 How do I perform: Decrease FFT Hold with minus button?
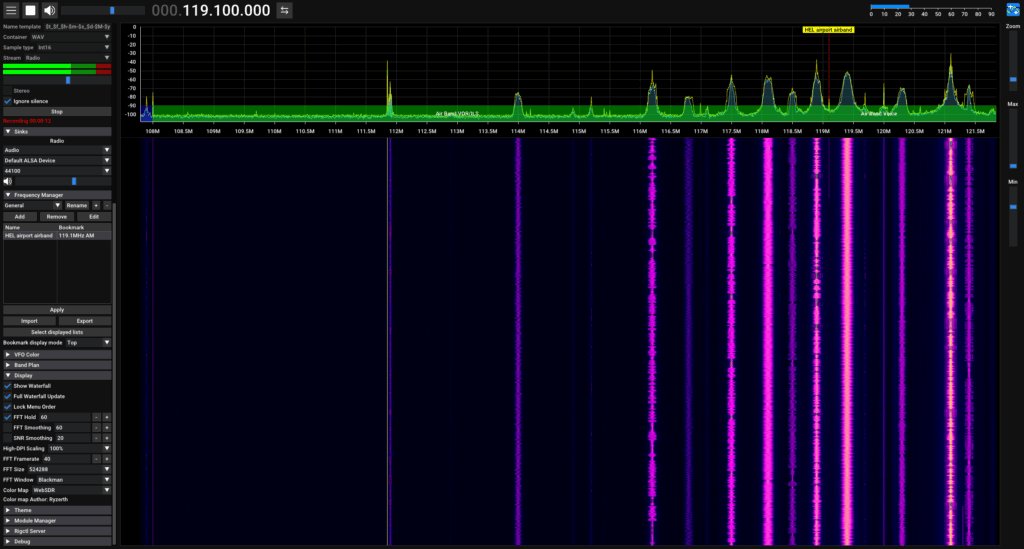96,418
